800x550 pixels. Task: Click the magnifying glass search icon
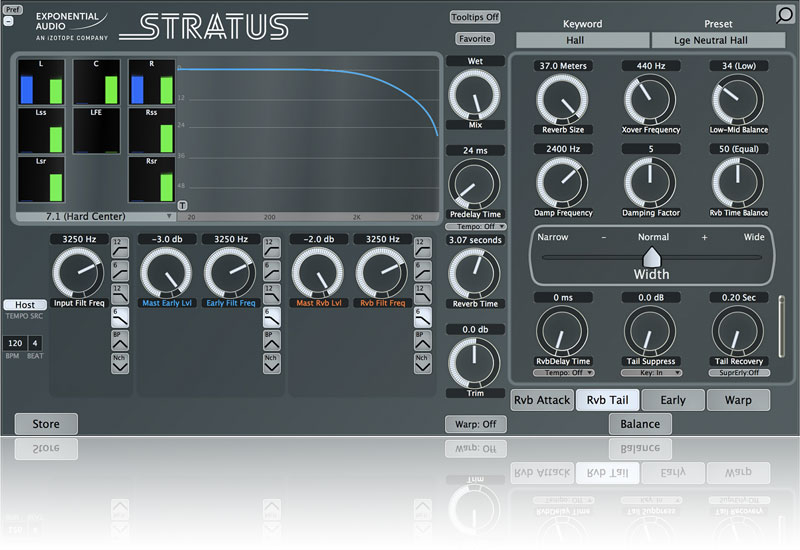pyautogui.click(x=785, y=14)
